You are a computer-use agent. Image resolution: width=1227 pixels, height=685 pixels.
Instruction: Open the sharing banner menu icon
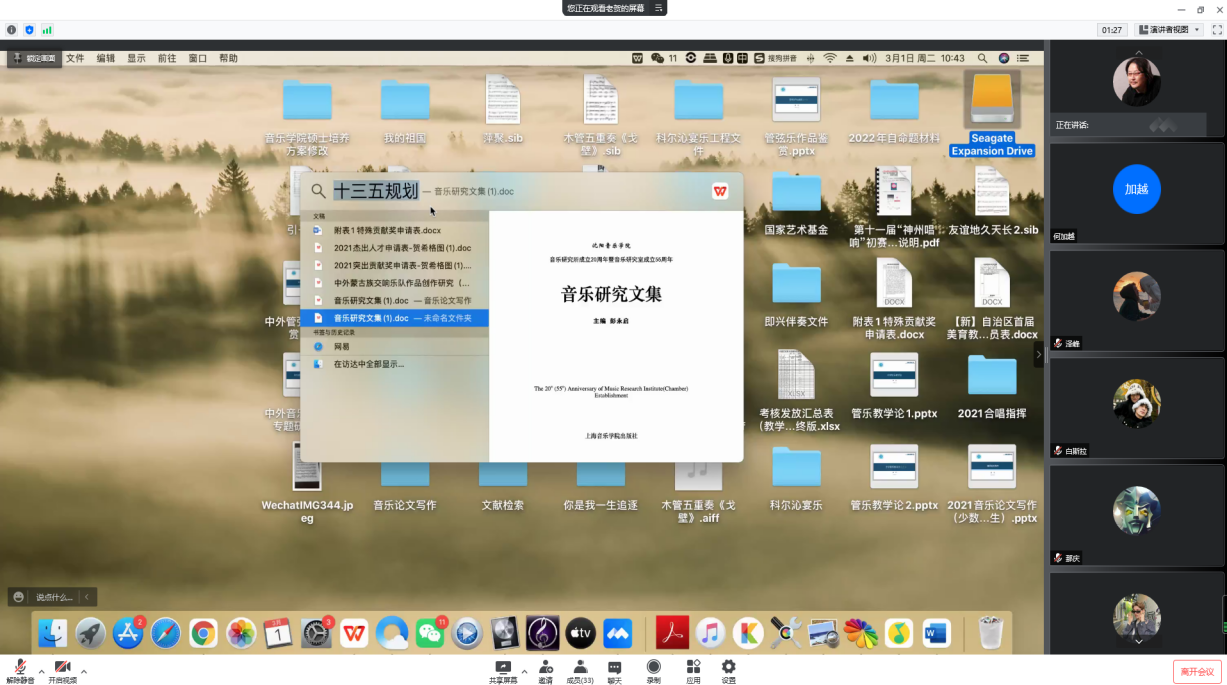click(658, 8)
